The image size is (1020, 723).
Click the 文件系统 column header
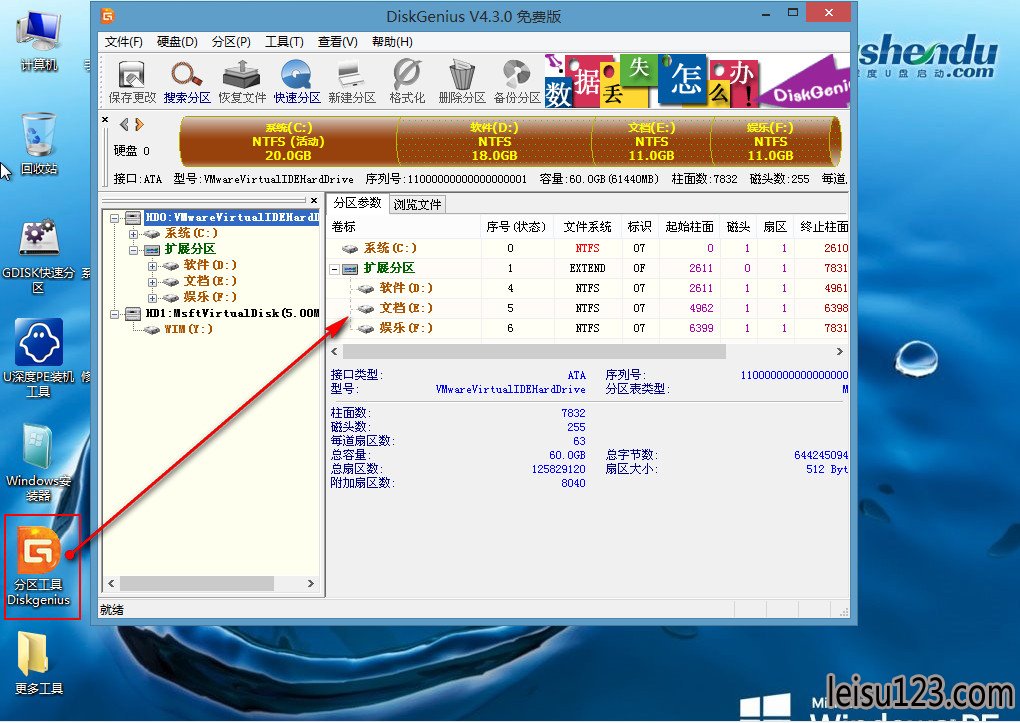[587, 226]
